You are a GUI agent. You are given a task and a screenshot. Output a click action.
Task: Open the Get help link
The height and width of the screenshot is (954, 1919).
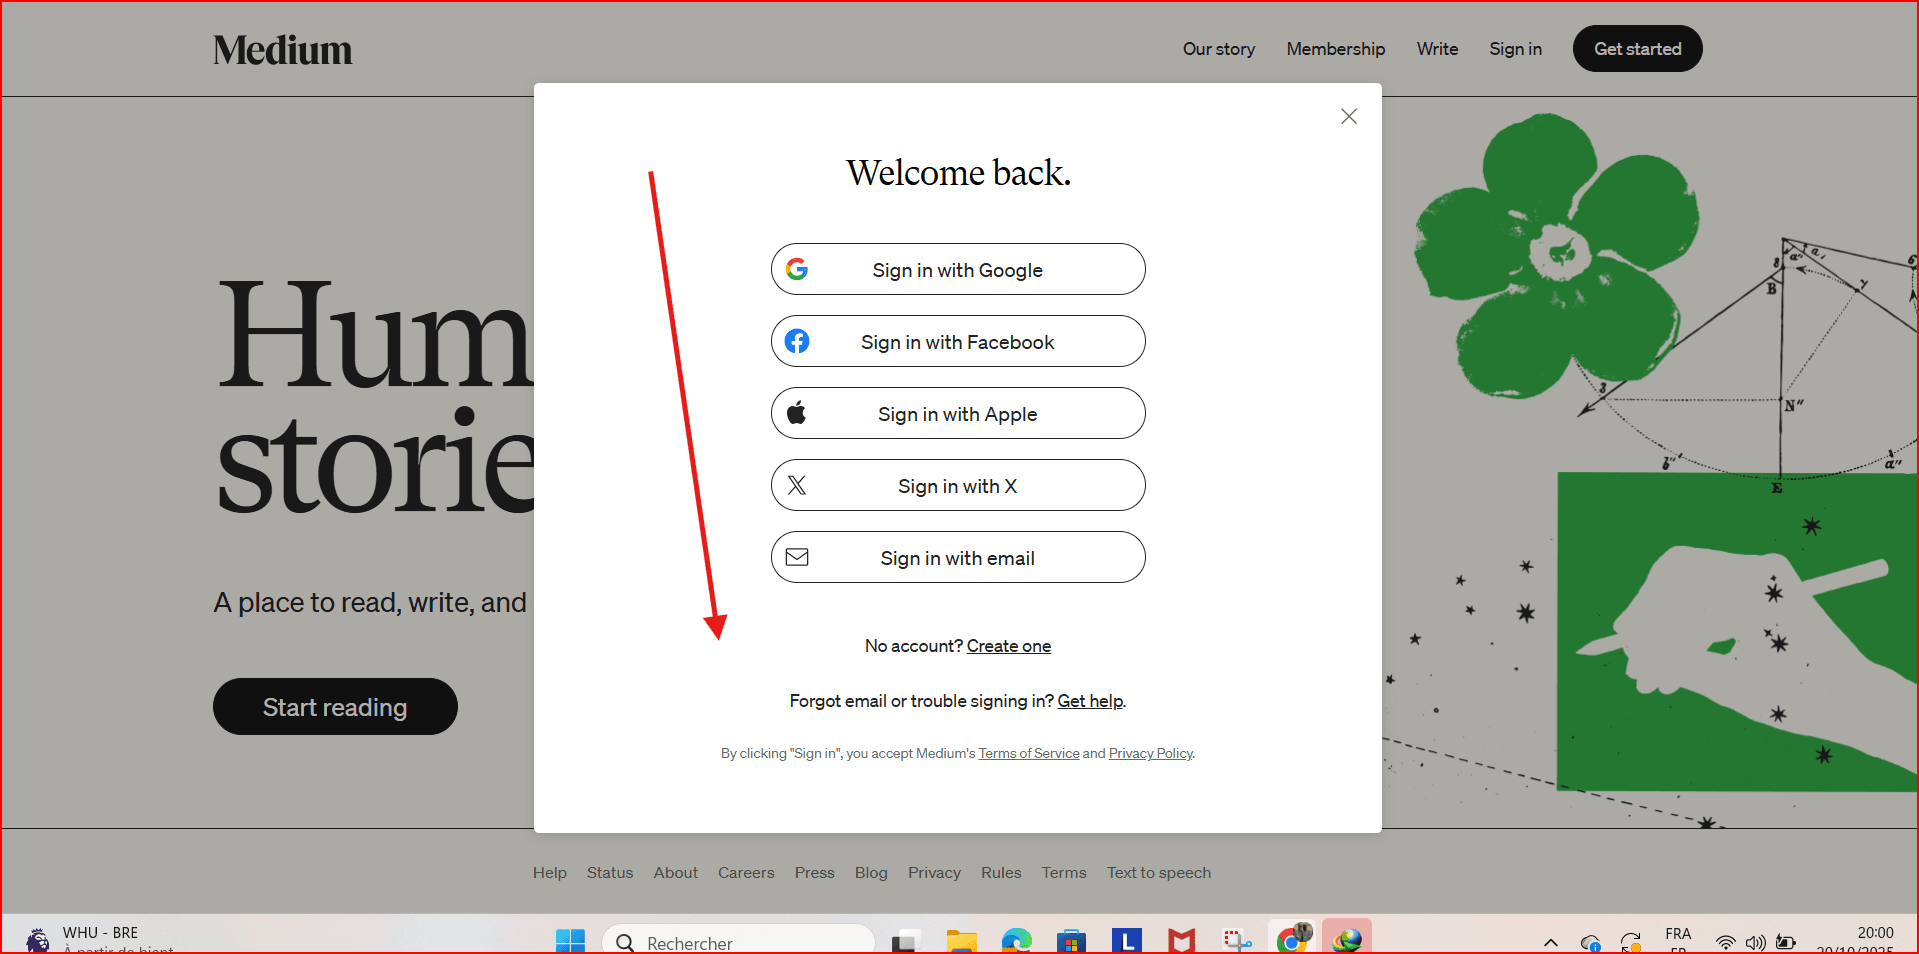point(1090,701)
